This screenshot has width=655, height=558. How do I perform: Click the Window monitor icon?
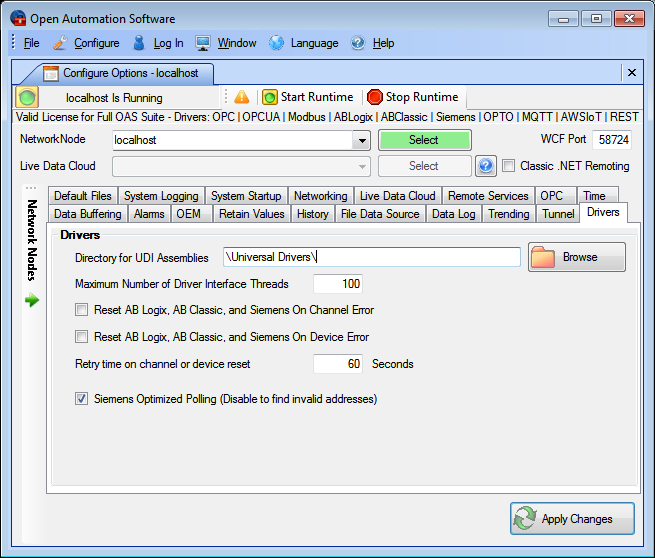(203, 43)
